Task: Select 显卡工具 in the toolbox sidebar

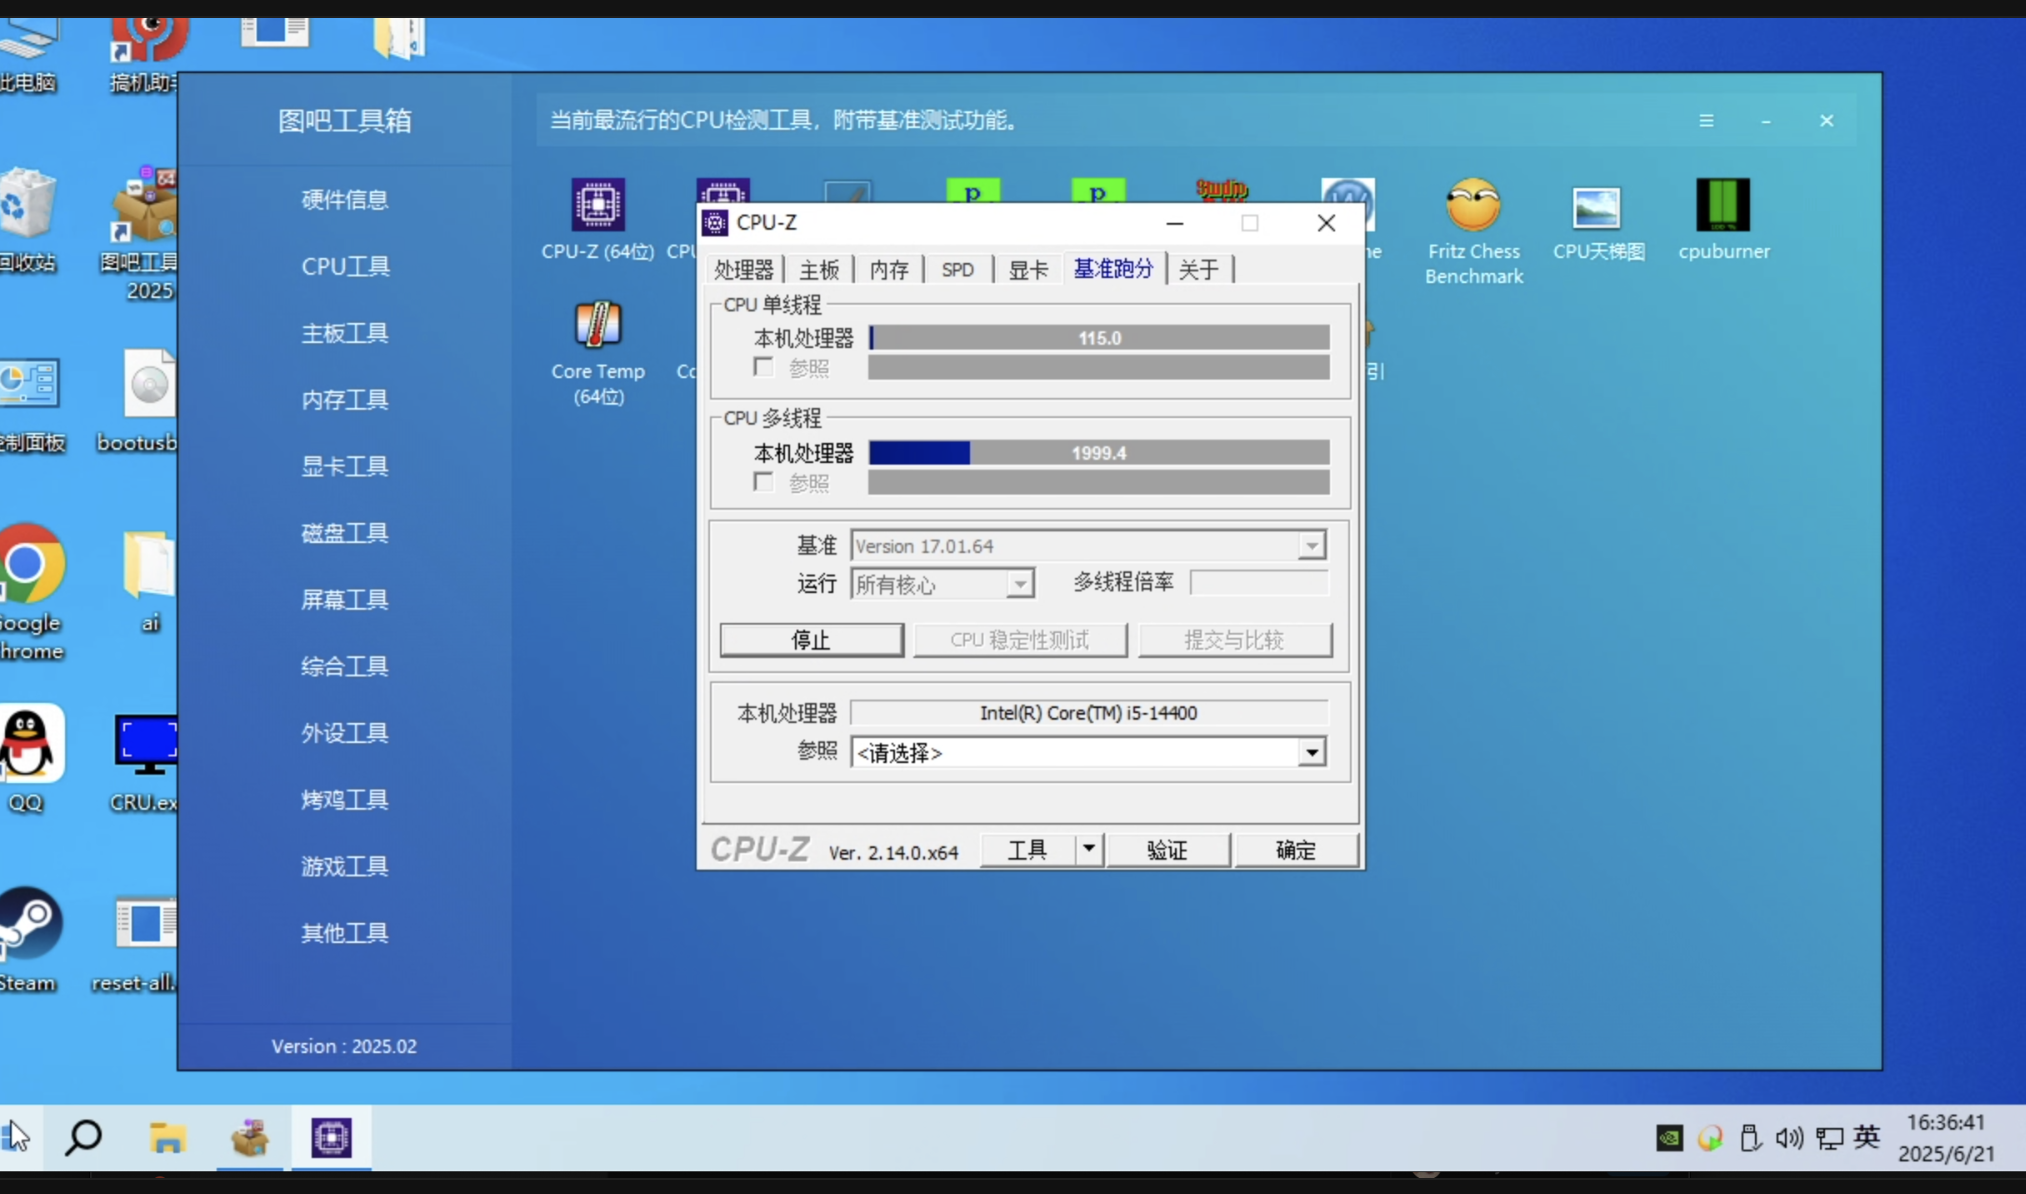Action: click(345, 466)
